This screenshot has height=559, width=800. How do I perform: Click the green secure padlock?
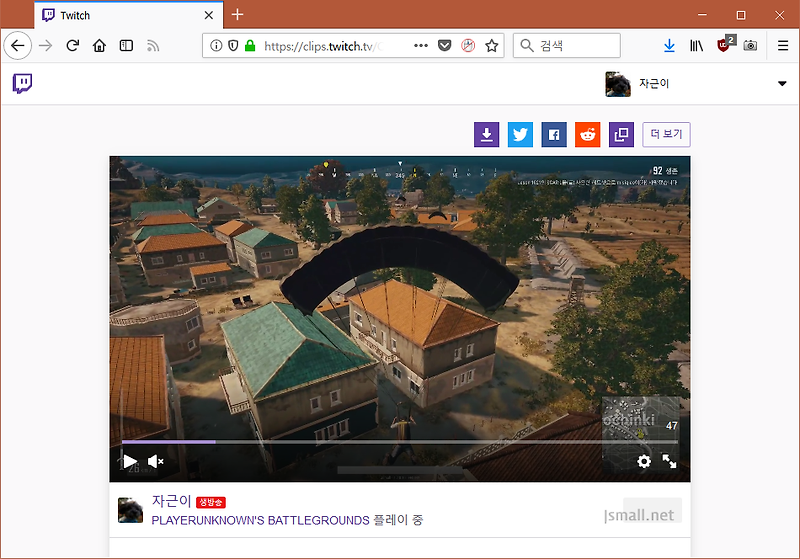point(250,46)
